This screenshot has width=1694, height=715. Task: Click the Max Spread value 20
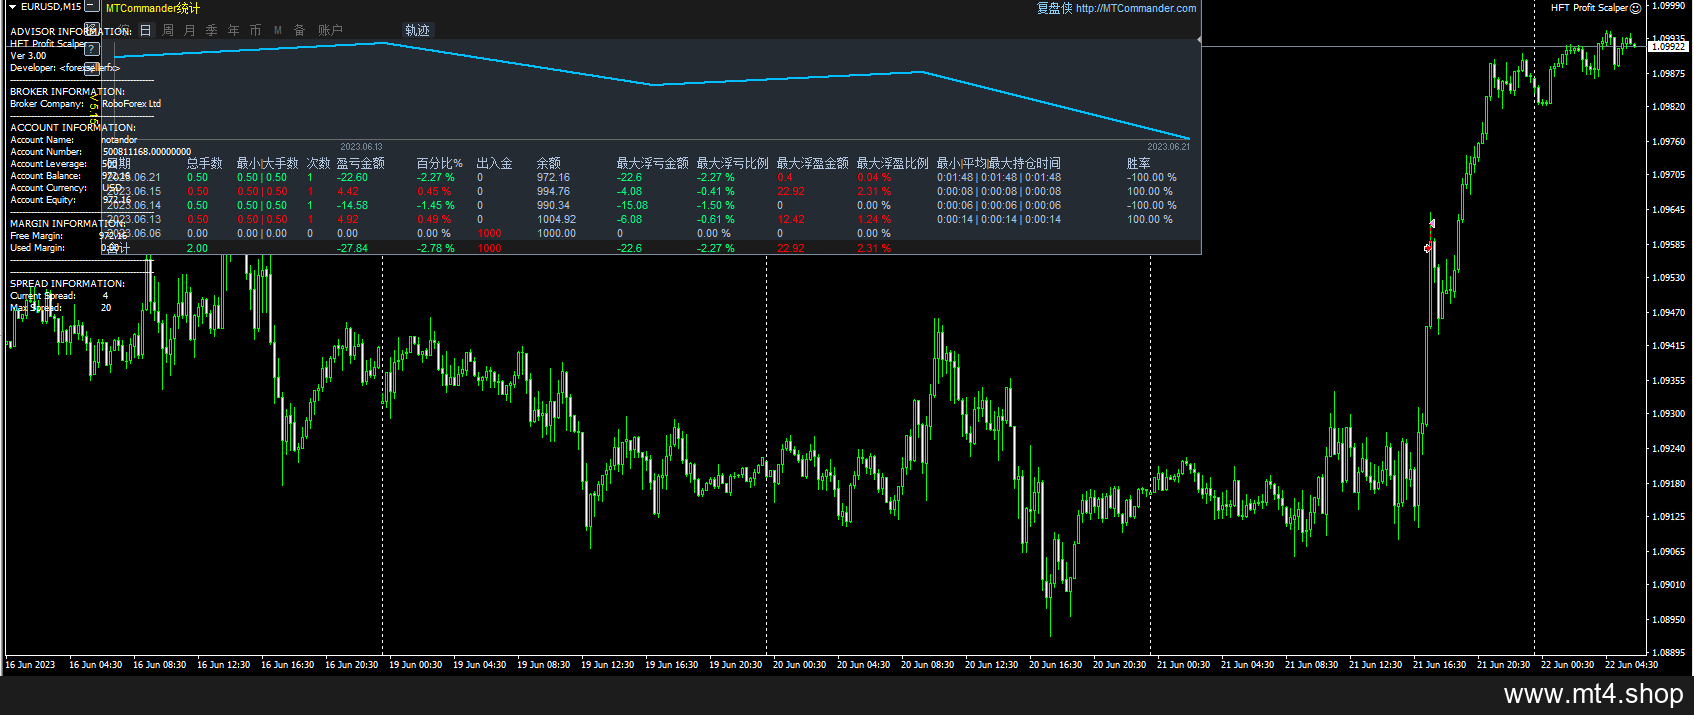[x=106, y=308]
